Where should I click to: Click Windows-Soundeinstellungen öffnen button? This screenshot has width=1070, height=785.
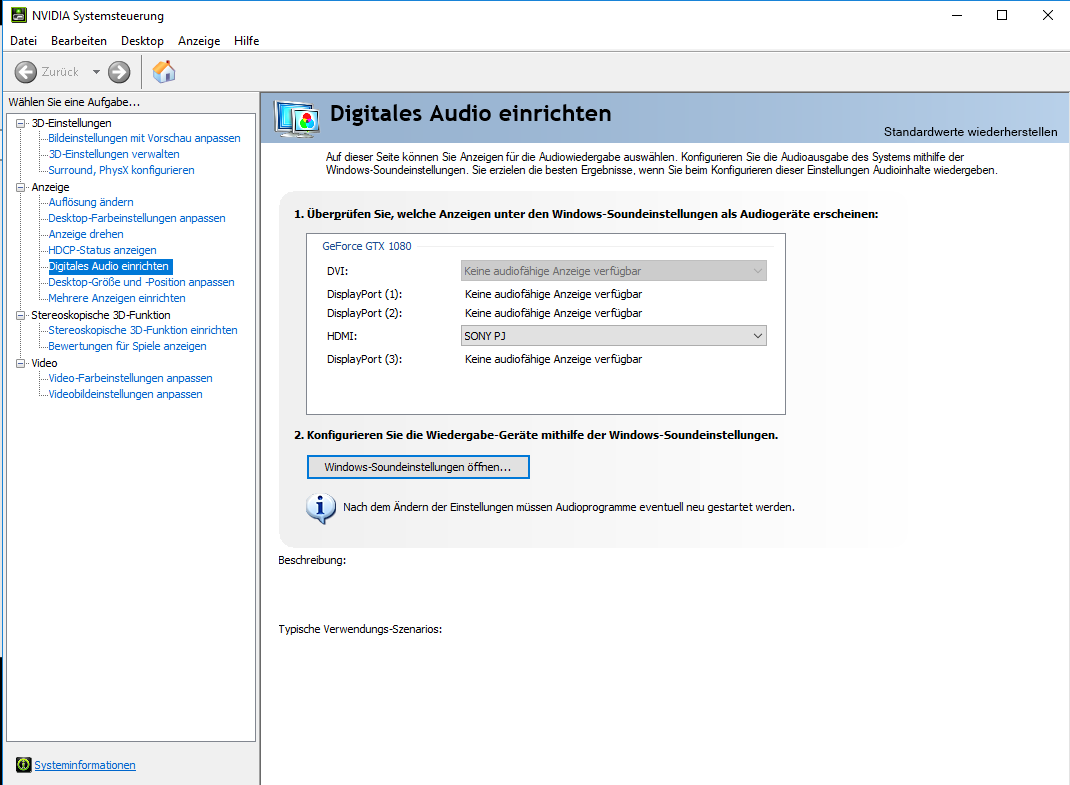[x=418, y=467]
